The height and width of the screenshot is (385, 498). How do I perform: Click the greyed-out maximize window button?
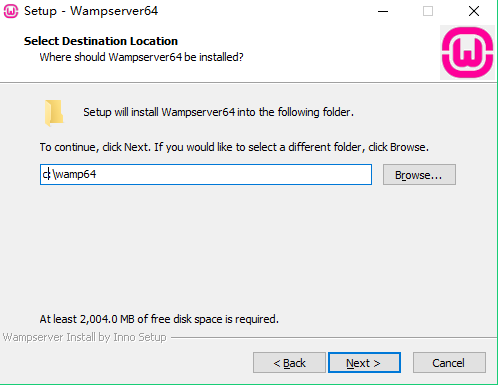[428, 11]
